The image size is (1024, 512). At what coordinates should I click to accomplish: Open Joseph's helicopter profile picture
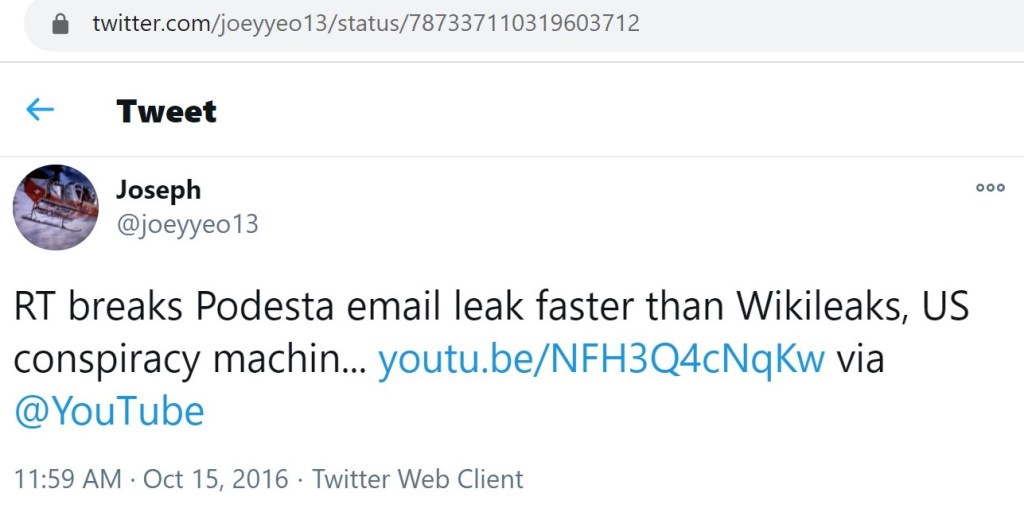(56, 207)
